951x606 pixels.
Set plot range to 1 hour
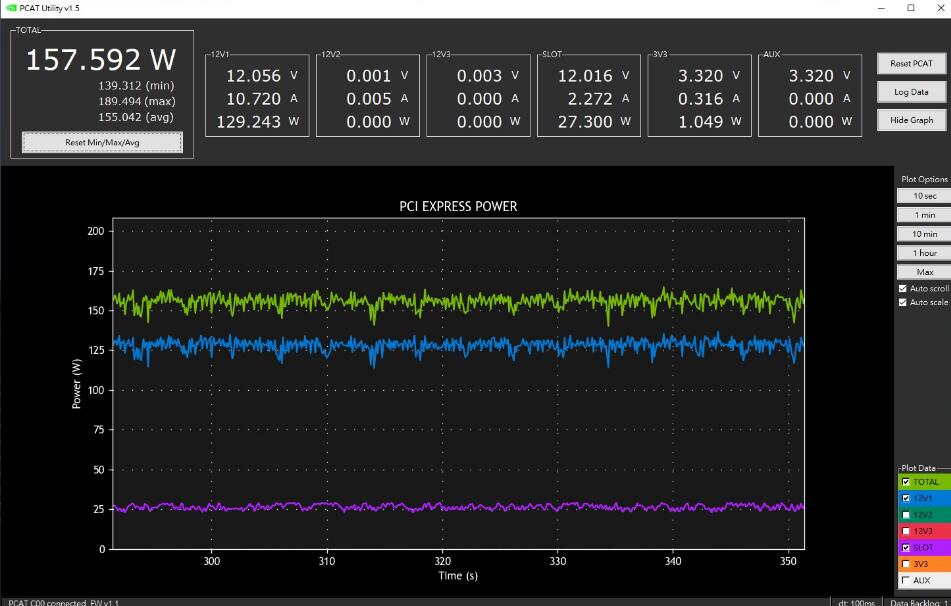pos(924,253)
